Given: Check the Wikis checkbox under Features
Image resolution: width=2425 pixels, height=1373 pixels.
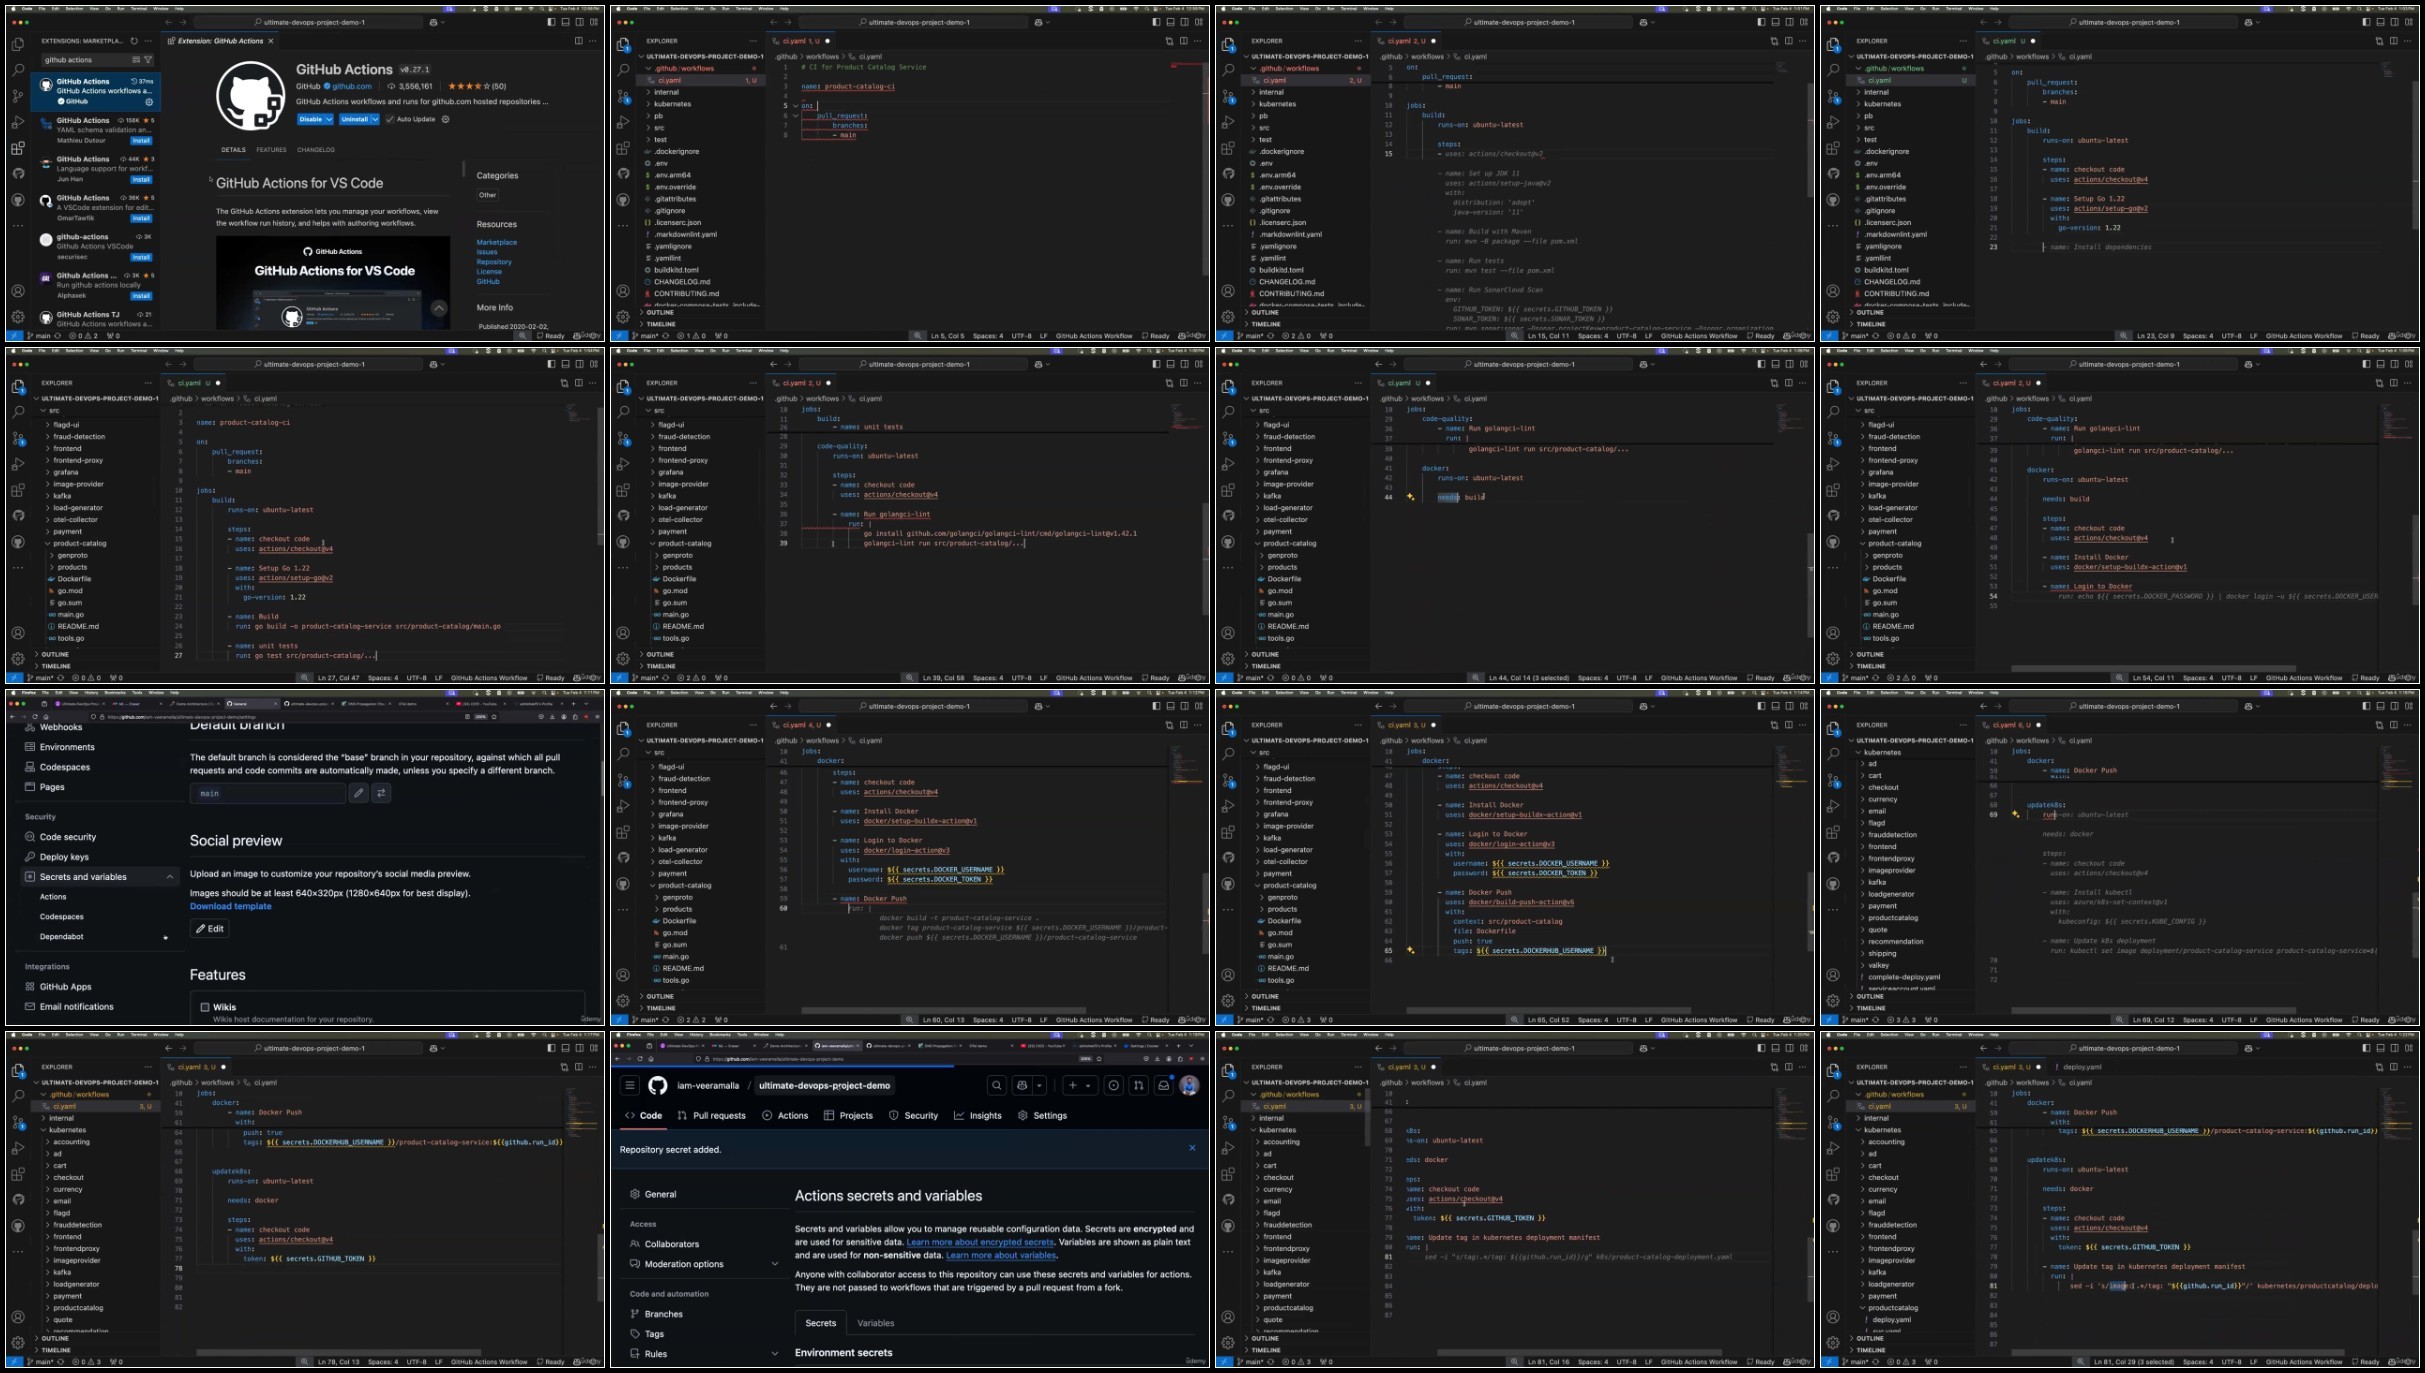Looking at the screenshot, I should 205,1007.
